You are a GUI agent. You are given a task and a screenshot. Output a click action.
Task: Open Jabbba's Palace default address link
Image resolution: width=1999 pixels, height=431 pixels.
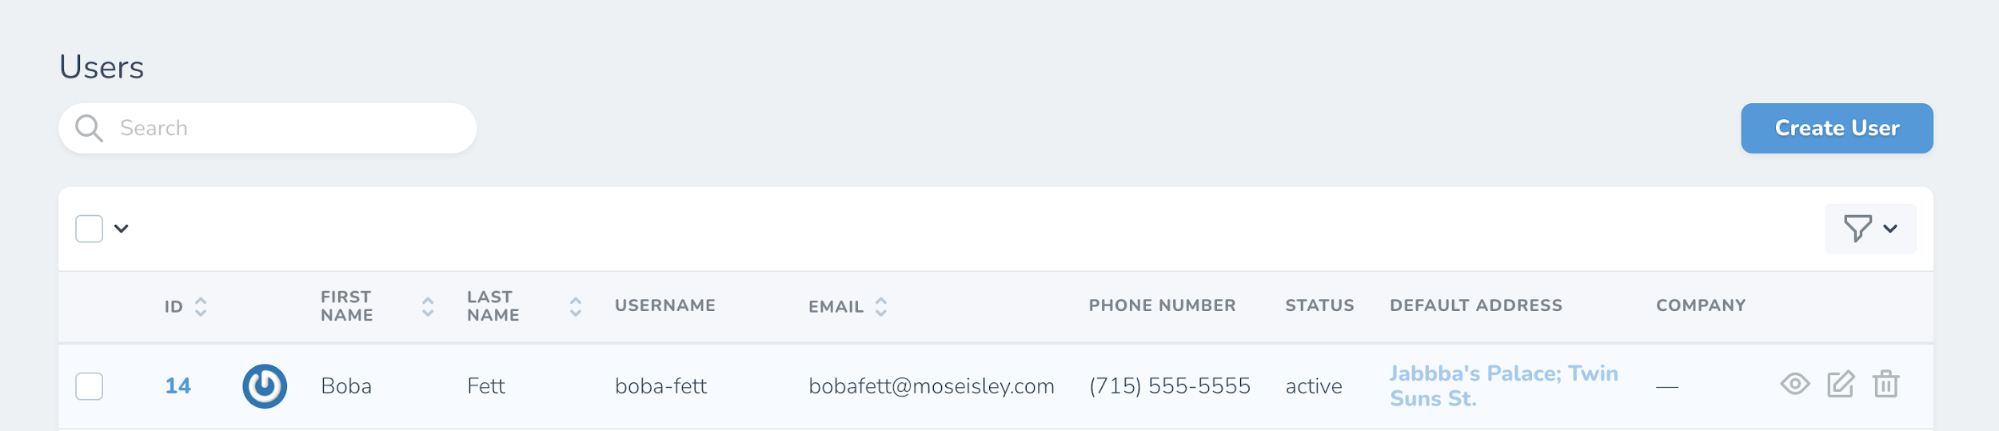pyautogui.click(x=1504, y=386)
